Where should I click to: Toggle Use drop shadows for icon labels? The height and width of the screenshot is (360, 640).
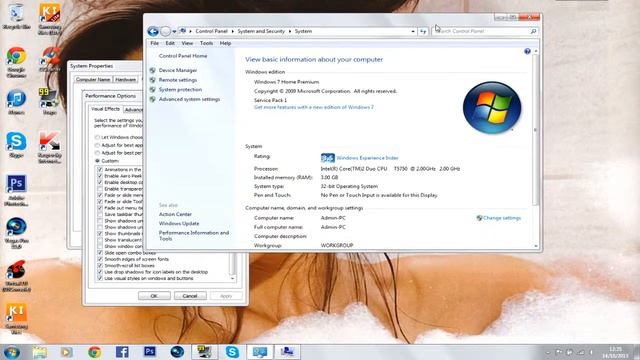100,272
